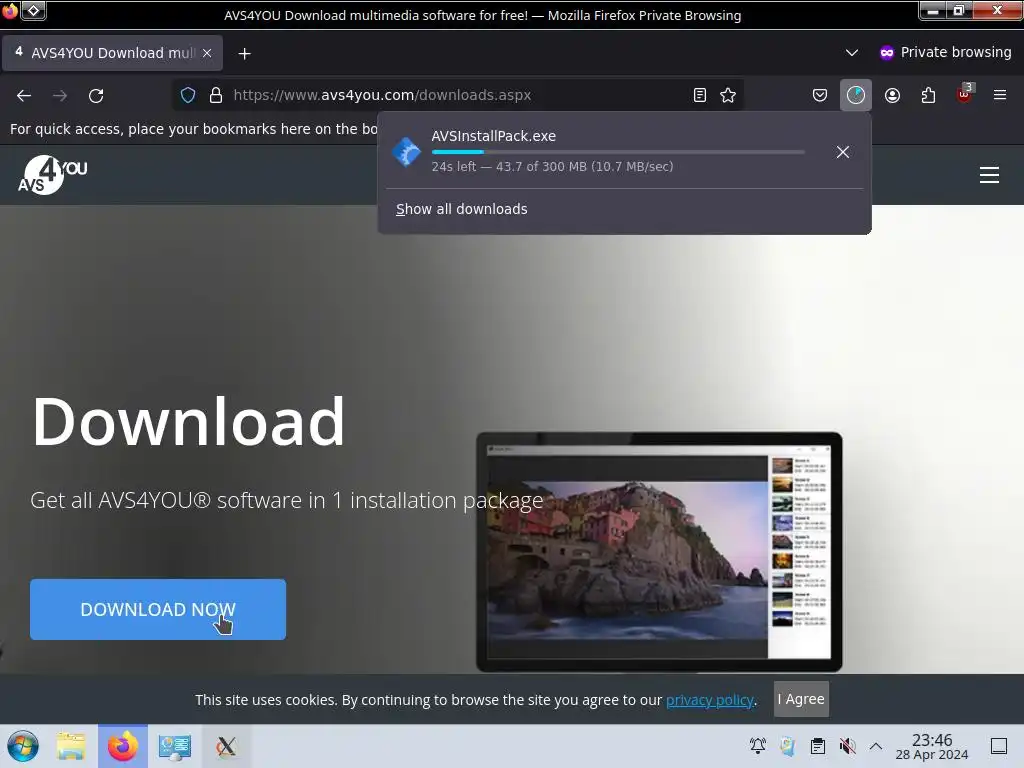Image resolution: width=1024 pixels, height=768 pixels.
Task: Reload the current page
Action: point(96,95)
